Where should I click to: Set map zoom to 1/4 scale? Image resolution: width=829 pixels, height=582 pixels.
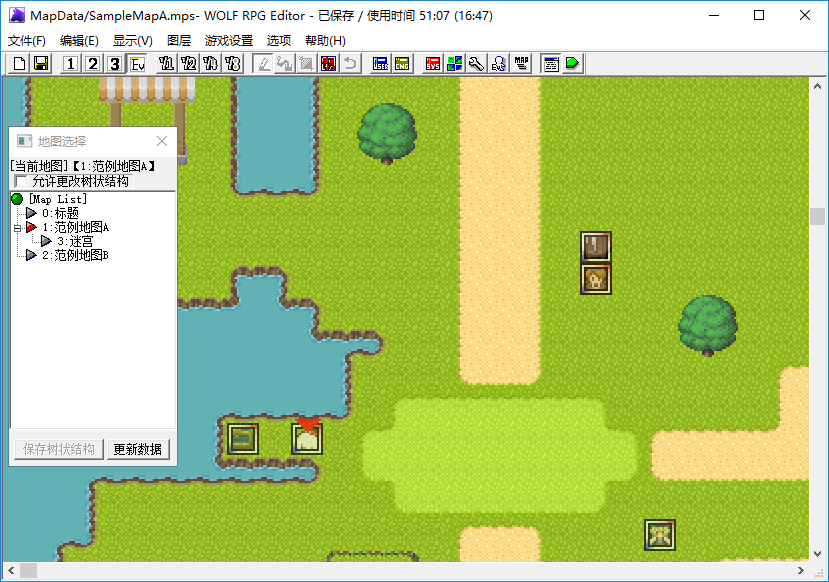pyautogui.click(x=211, y=64)
